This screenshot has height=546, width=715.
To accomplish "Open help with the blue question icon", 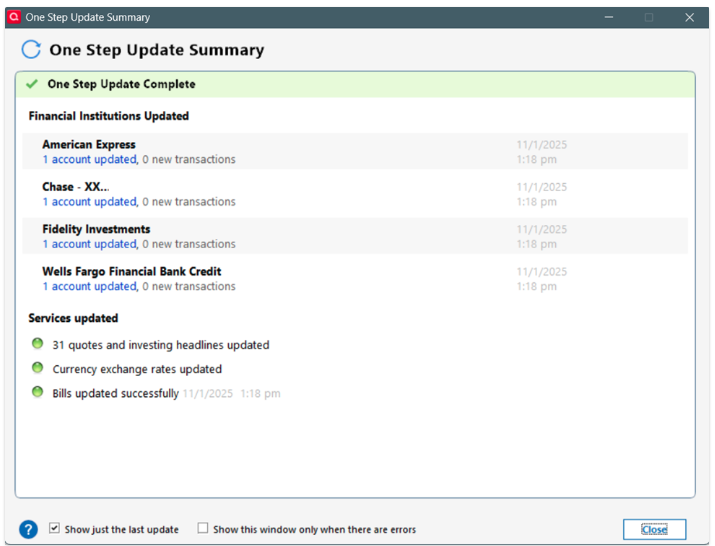I will click(x=28, y=529).
